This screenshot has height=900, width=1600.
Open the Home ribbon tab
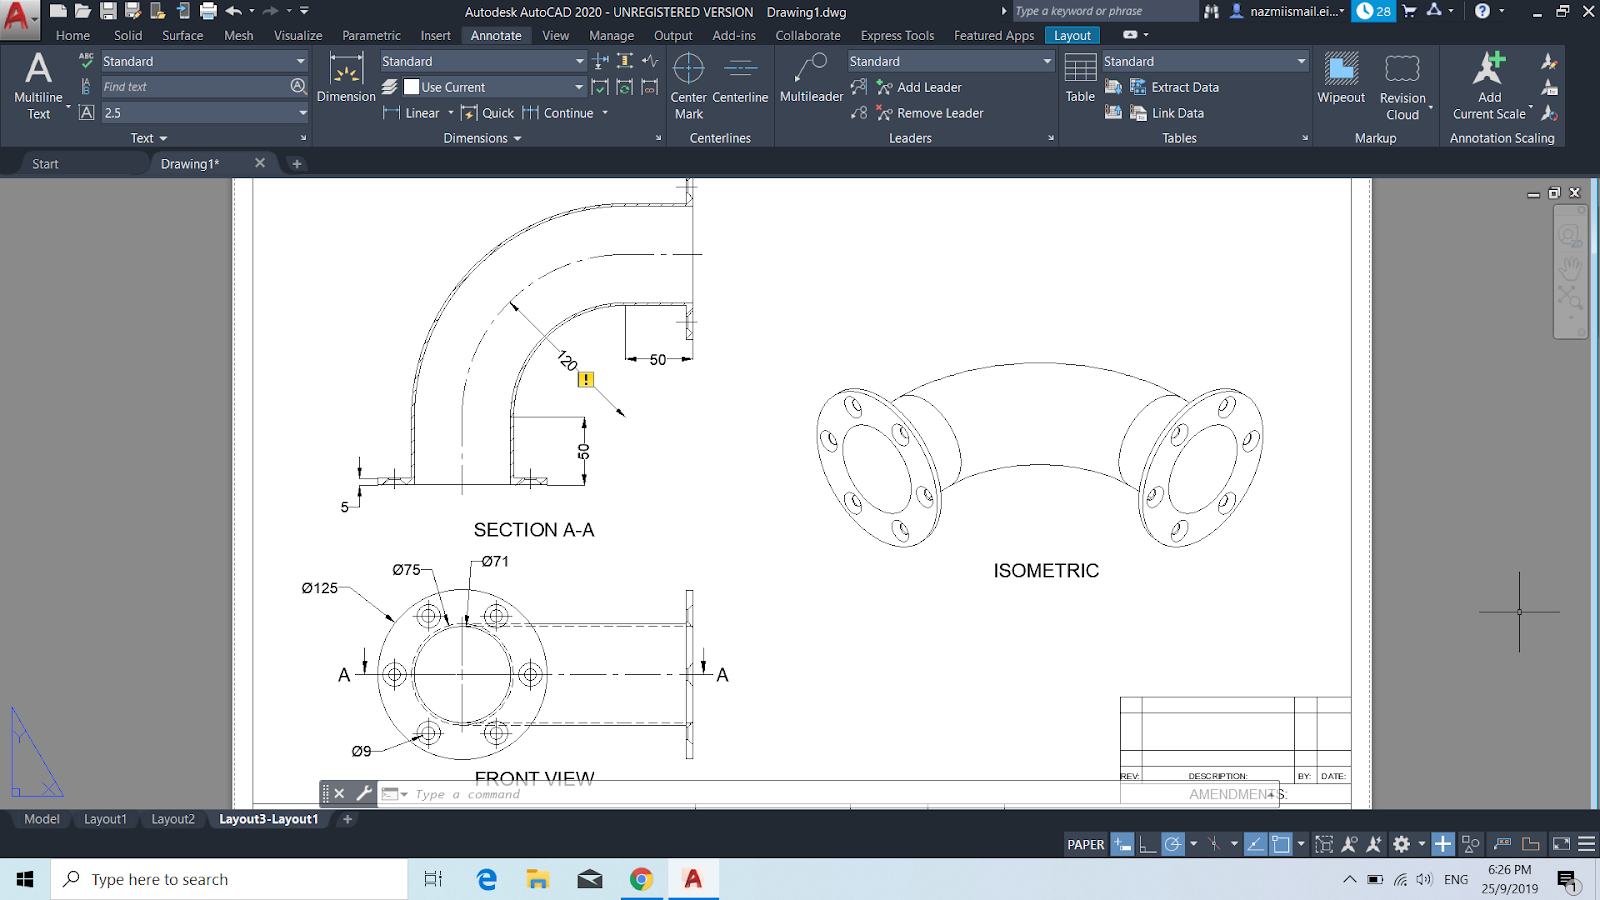[x=73, y=35]
